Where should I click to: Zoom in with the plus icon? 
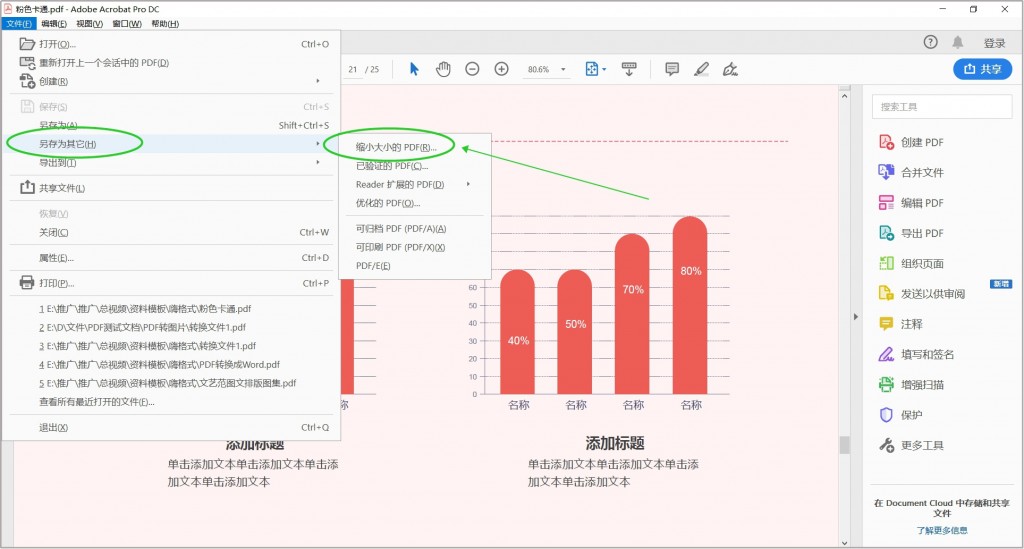coord(502,69)
